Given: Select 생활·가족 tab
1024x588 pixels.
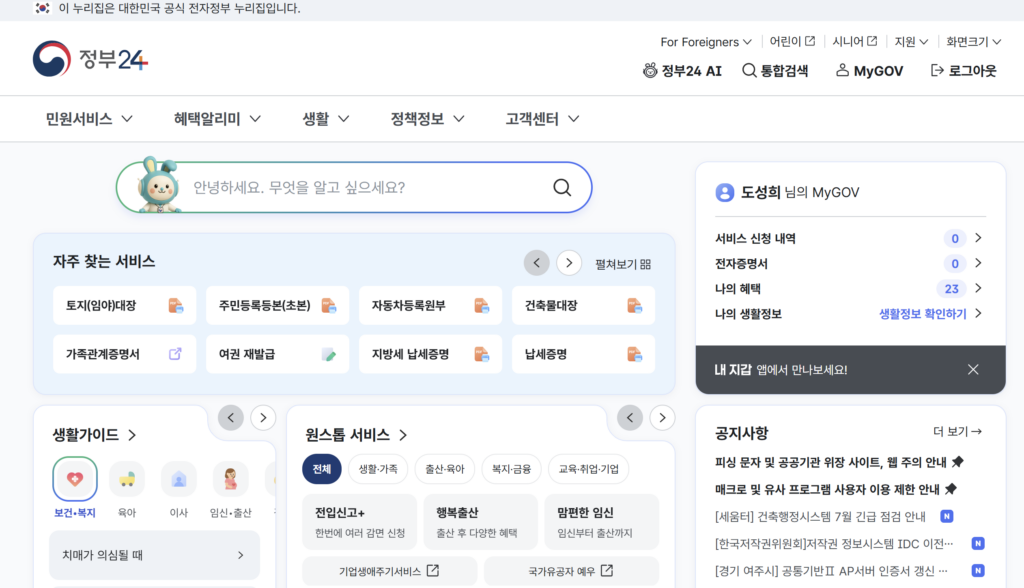Looking at the screenshot, I should [378, 469].
